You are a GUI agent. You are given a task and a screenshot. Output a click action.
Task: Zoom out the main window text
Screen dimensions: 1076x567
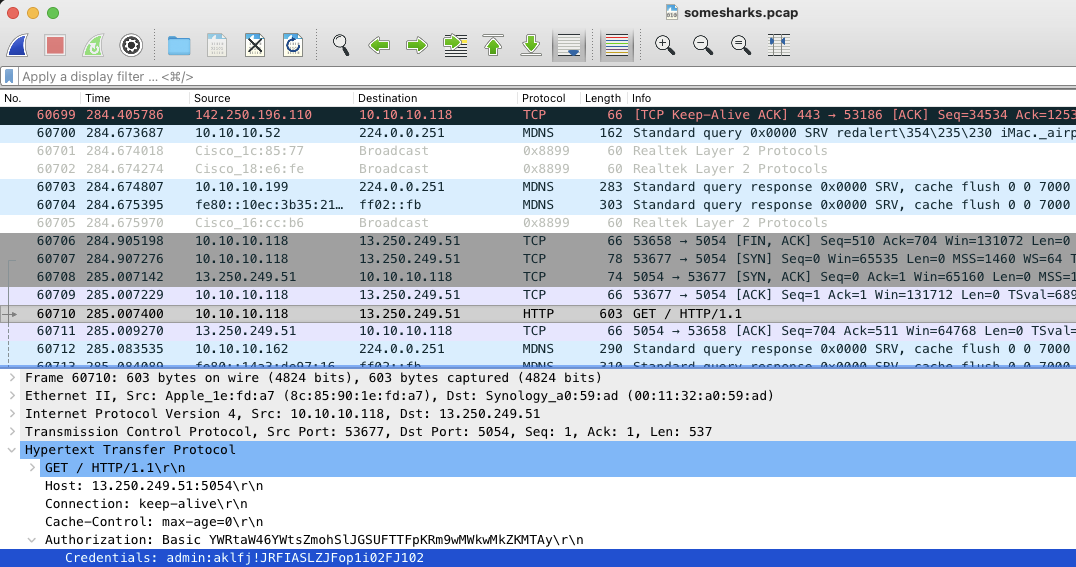point(703,45)
